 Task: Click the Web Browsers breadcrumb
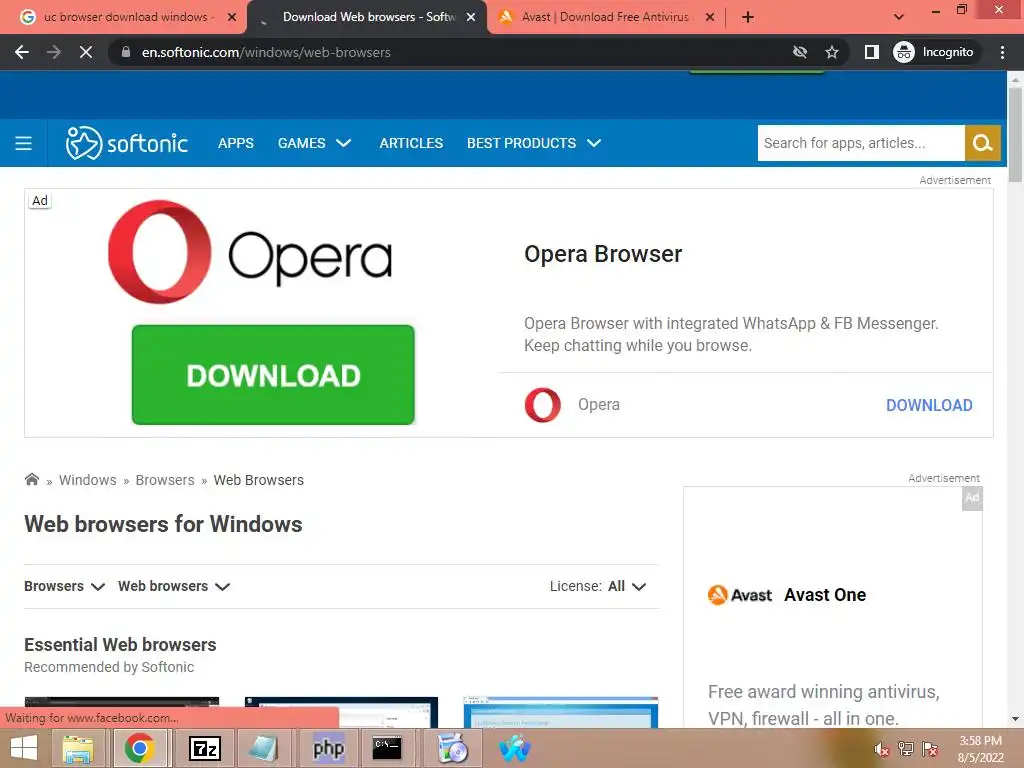[x=259, y=480]
